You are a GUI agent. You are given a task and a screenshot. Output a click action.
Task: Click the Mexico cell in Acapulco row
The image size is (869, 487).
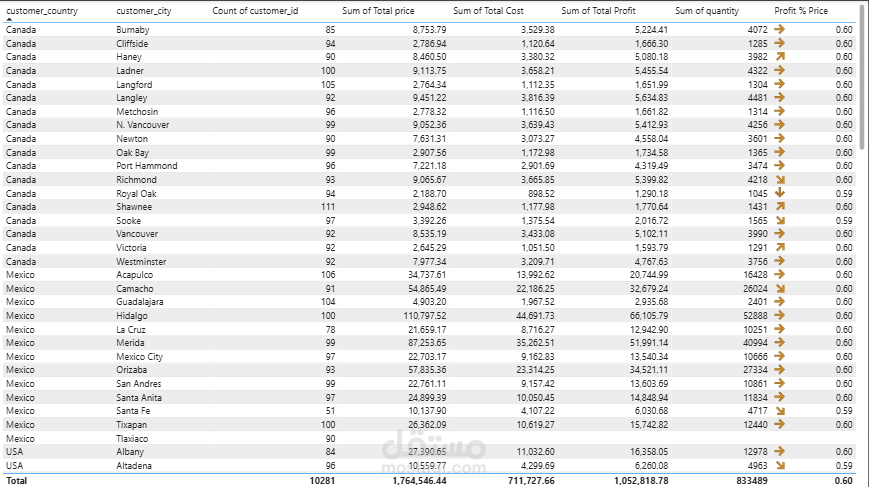(20, 275)
